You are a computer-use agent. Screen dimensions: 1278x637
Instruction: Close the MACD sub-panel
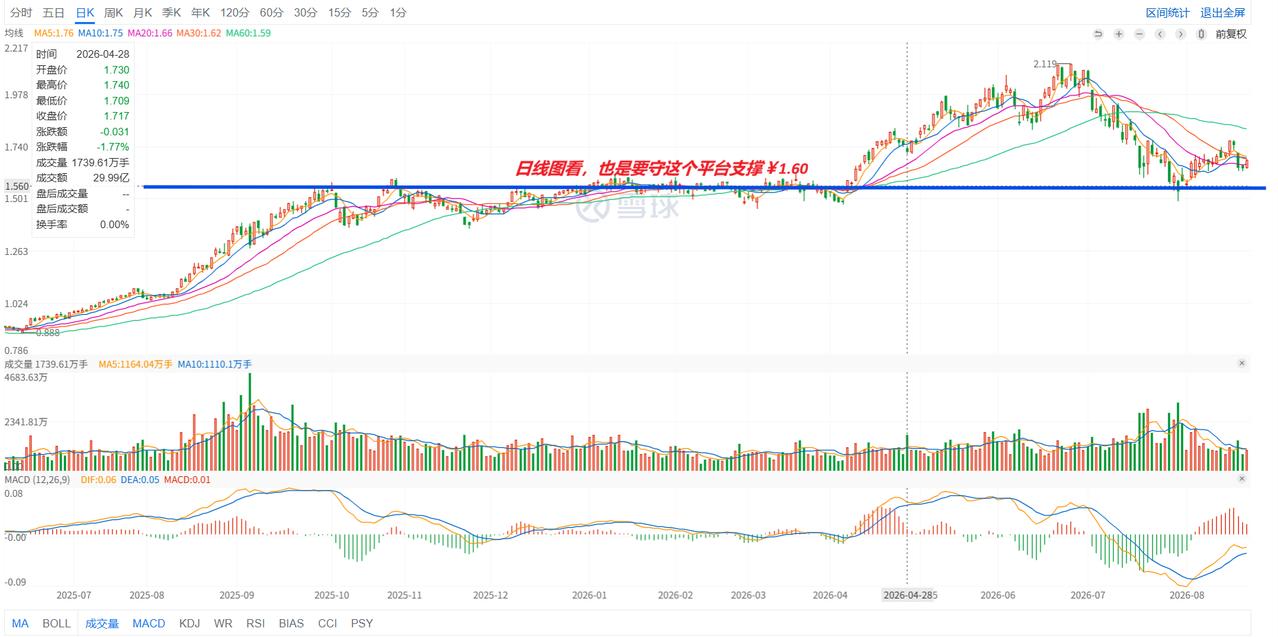coord(1242,480)
